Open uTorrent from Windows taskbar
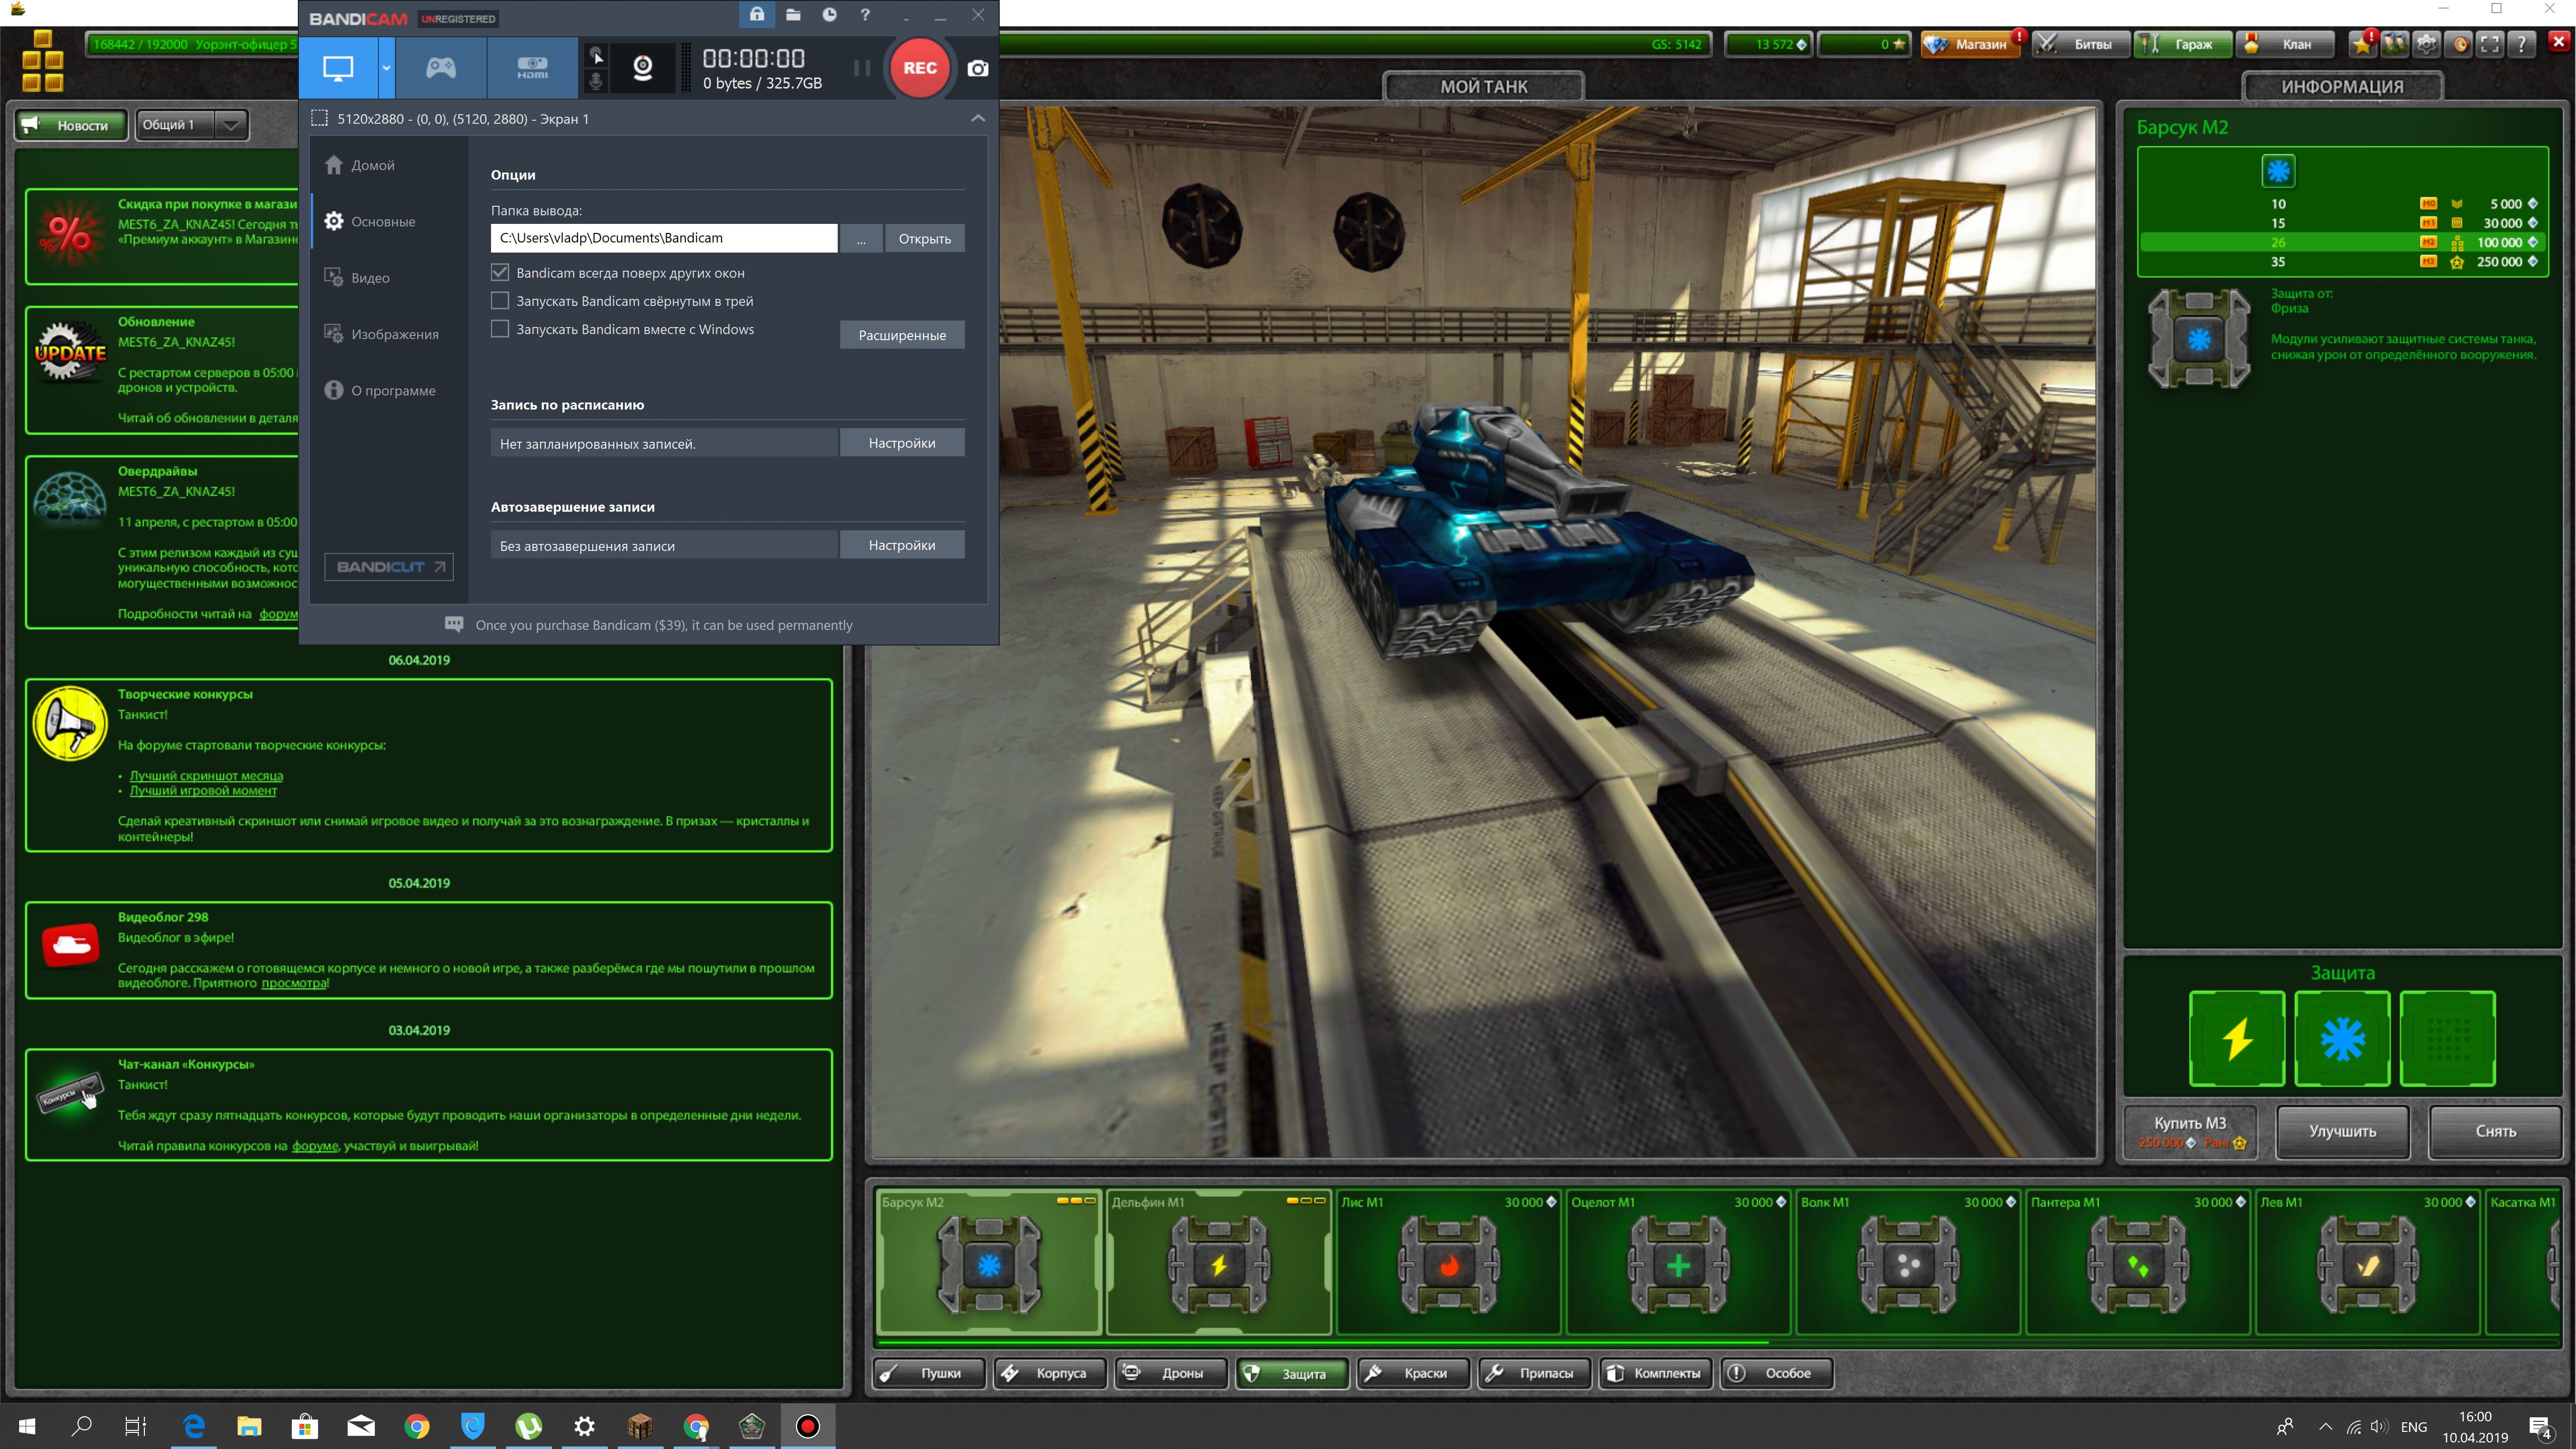This screenshot has width=2576, height=1449. [529, 1426]
